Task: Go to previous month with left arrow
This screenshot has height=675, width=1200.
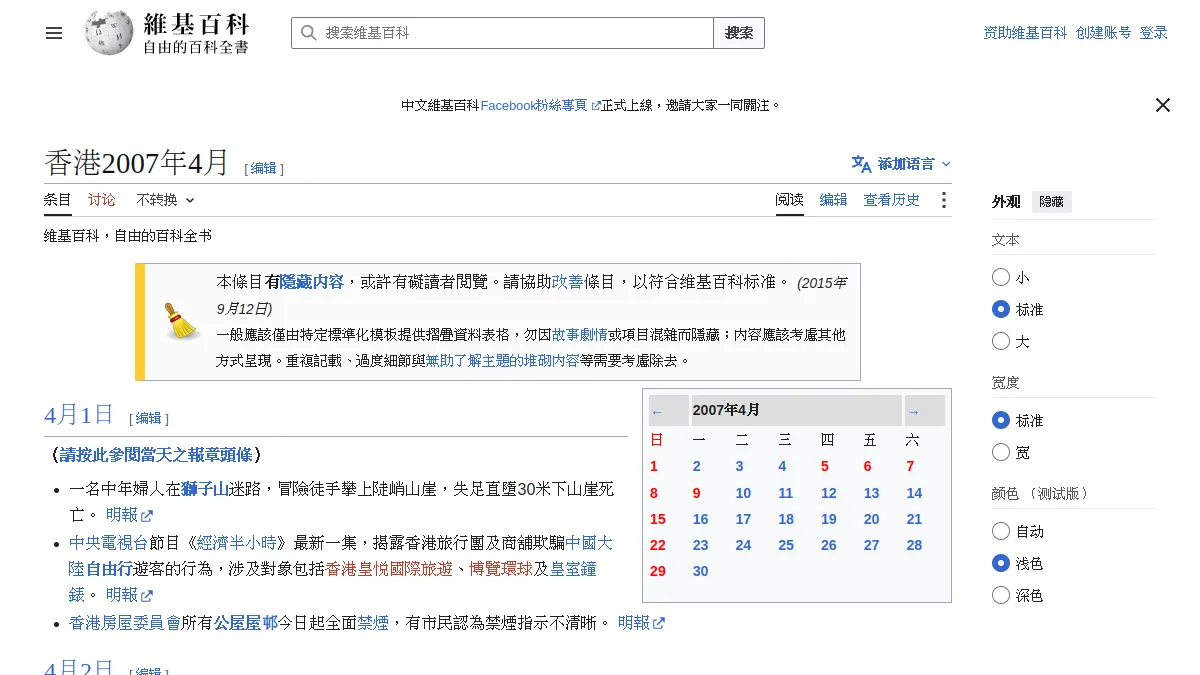Action: (657, 411)
